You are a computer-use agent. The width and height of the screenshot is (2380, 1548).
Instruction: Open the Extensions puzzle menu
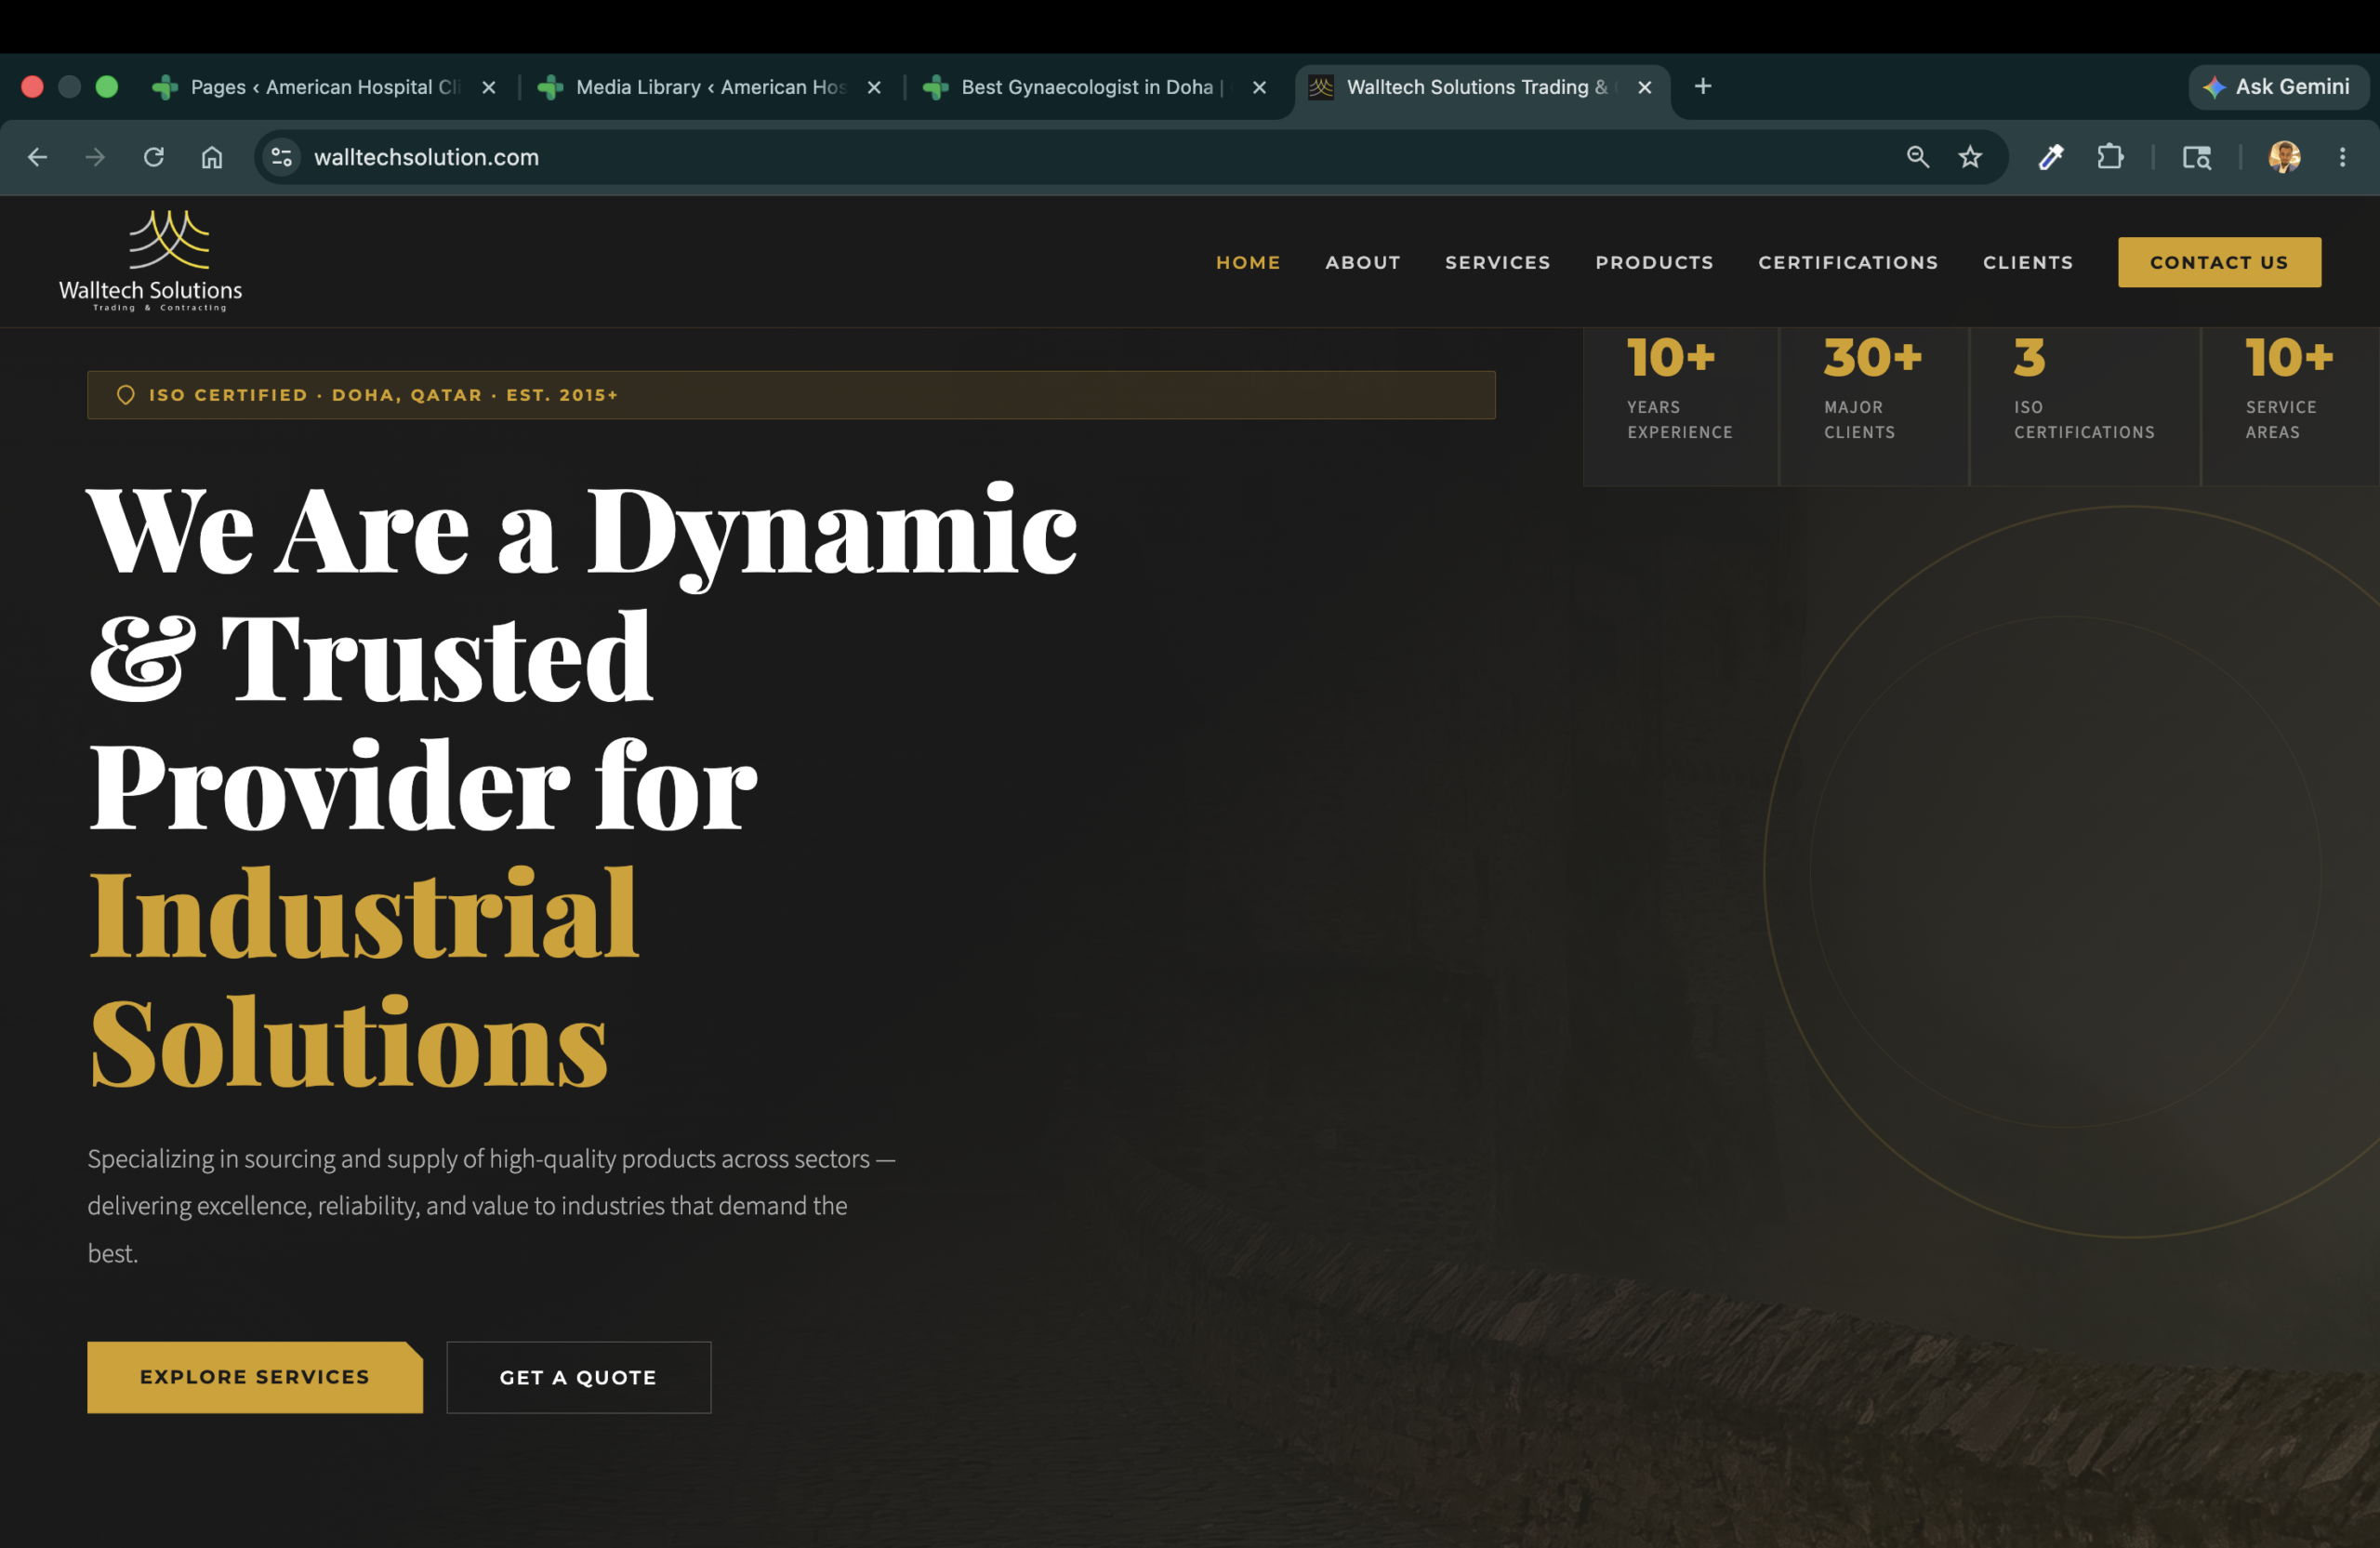click(2110, 157)
